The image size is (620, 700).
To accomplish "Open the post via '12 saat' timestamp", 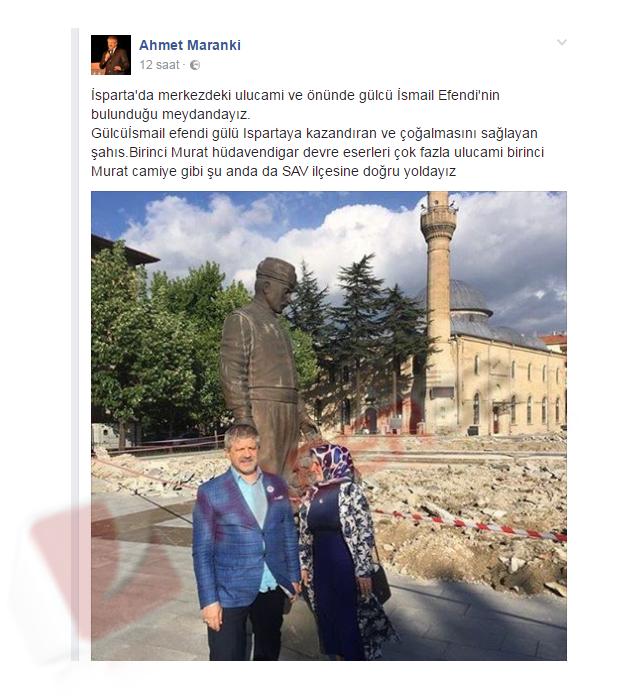I will (x=159, y=65).
